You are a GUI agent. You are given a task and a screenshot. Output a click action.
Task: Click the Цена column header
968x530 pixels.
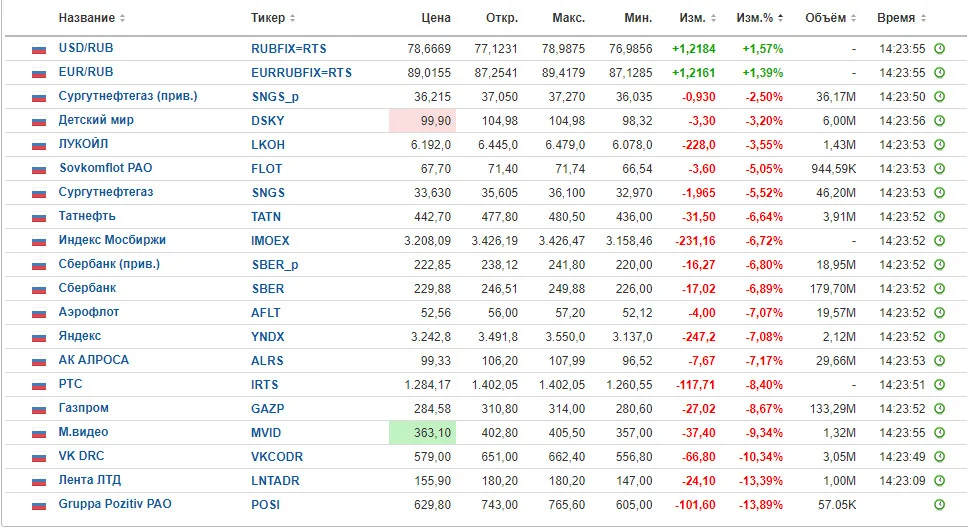(436, 18)
